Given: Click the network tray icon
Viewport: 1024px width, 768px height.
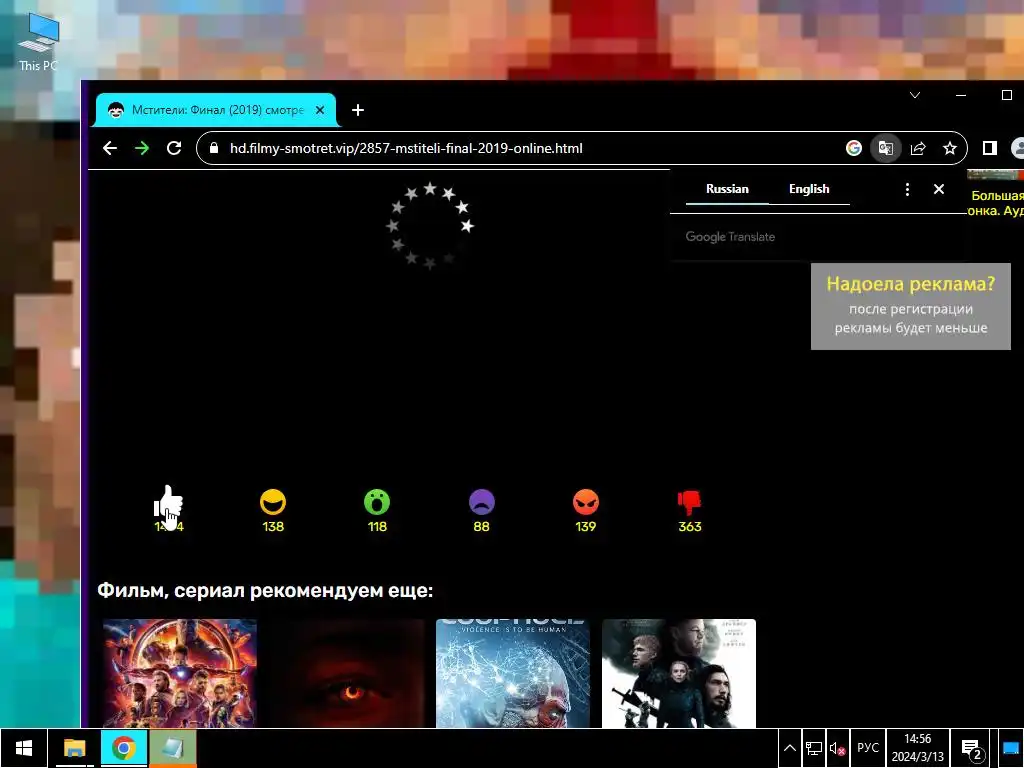Looking at the screenshot, I should 814,748.
